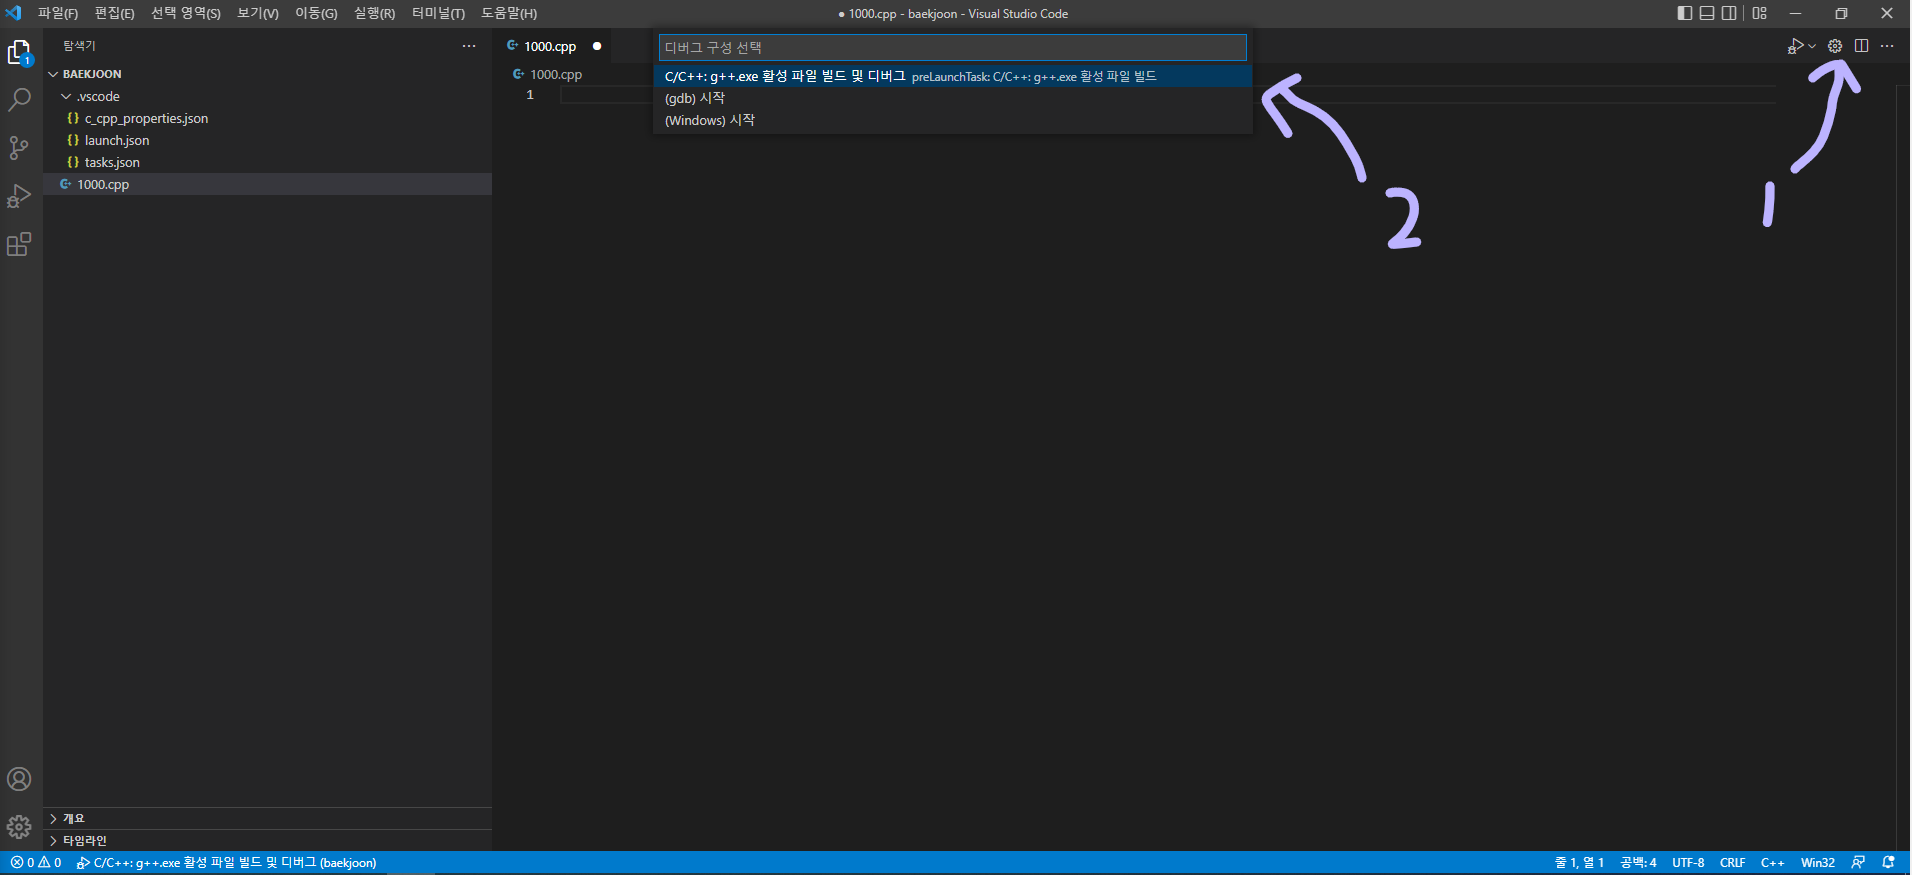
Task: Click errors and warnings count in status bar
Action: point(36,862)
